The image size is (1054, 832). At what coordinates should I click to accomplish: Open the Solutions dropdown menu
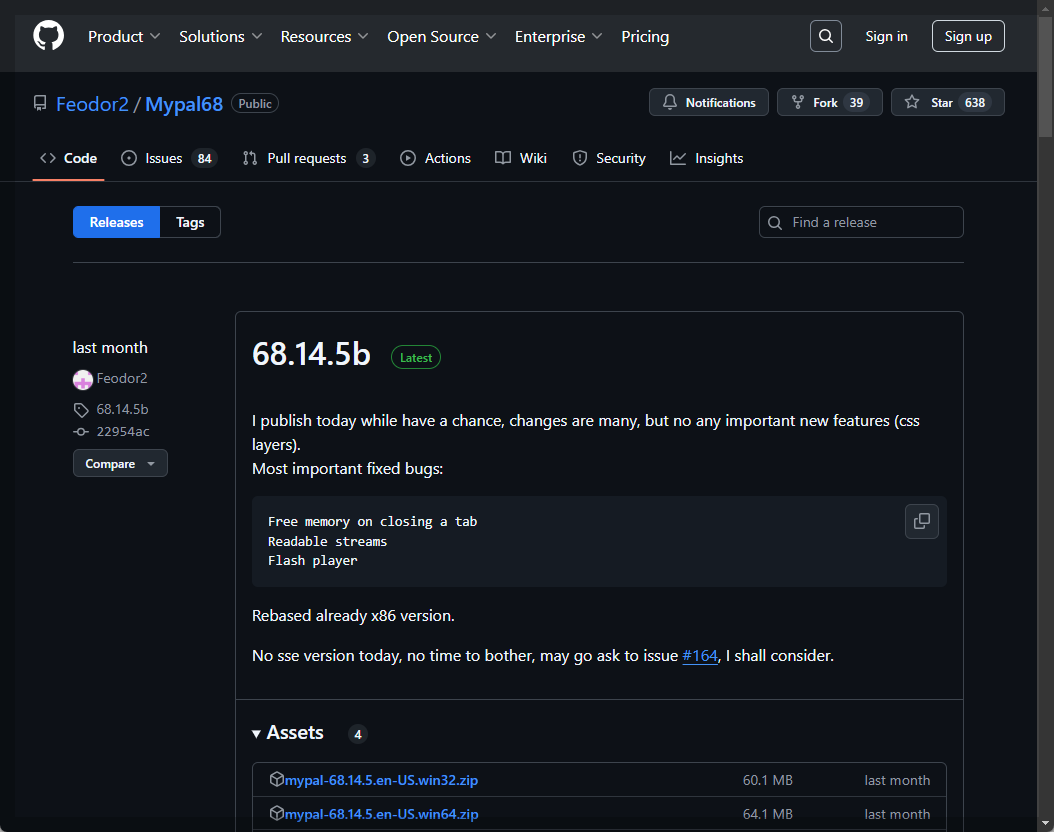220,36
